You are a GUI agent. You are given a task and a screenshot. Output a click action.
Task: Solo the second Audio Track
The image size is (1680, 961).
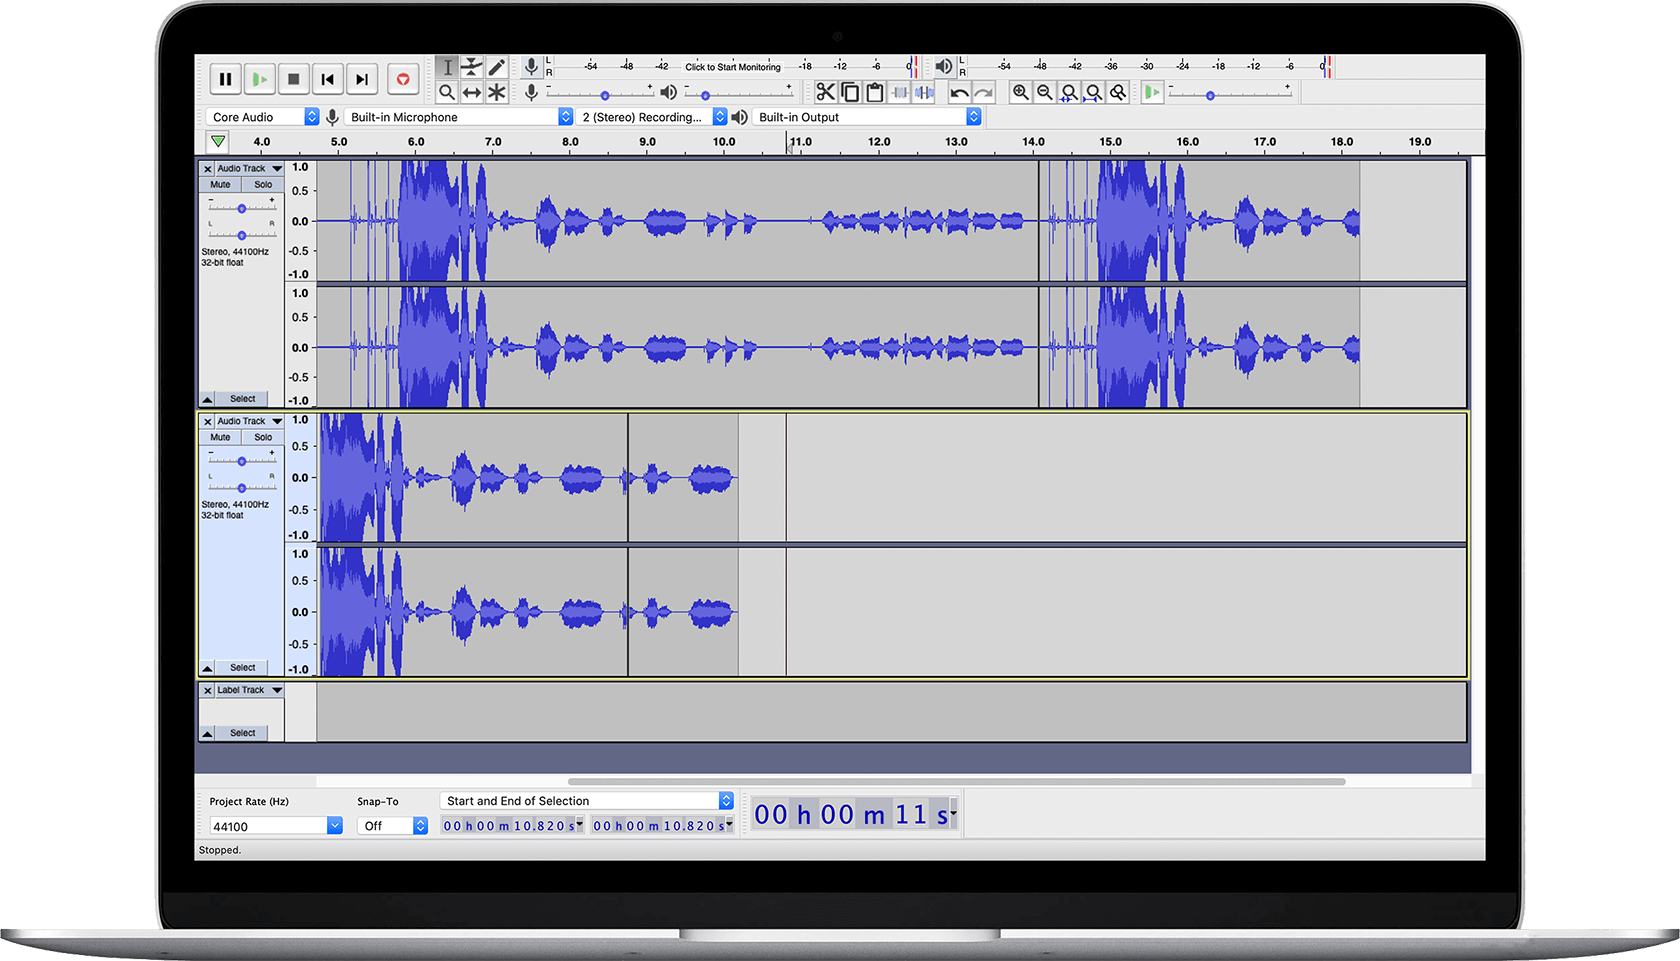(262, 437)
